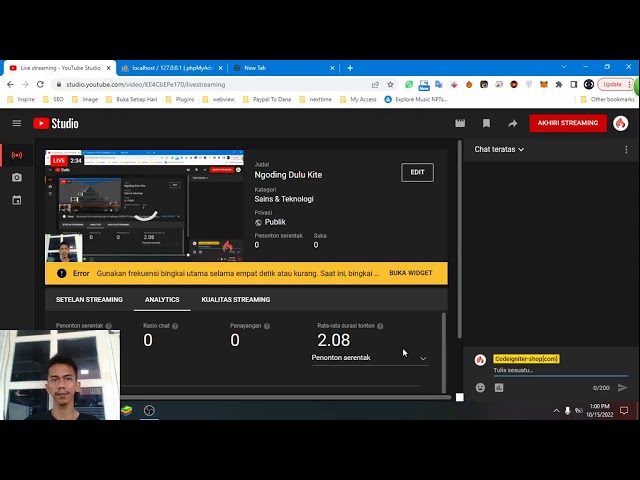Open a new browser tab with plus
This screenshot has width=640, height=480.
coord(350,68)
